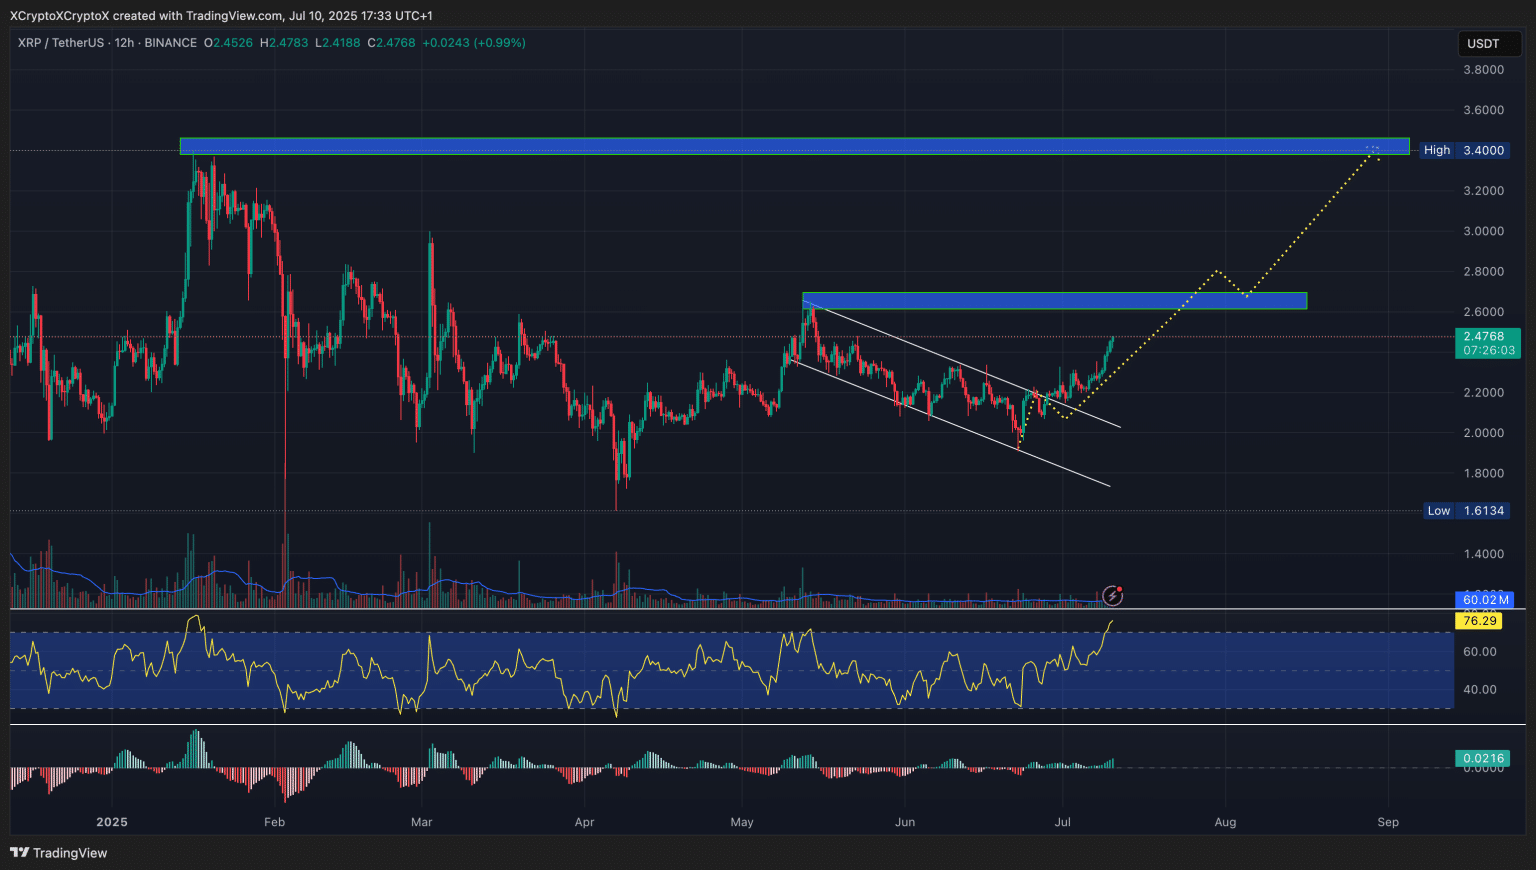Viewport: 1536px width, 870px height.
Task: Click the 3.0000 price axis label
Action: point(1483,231)
